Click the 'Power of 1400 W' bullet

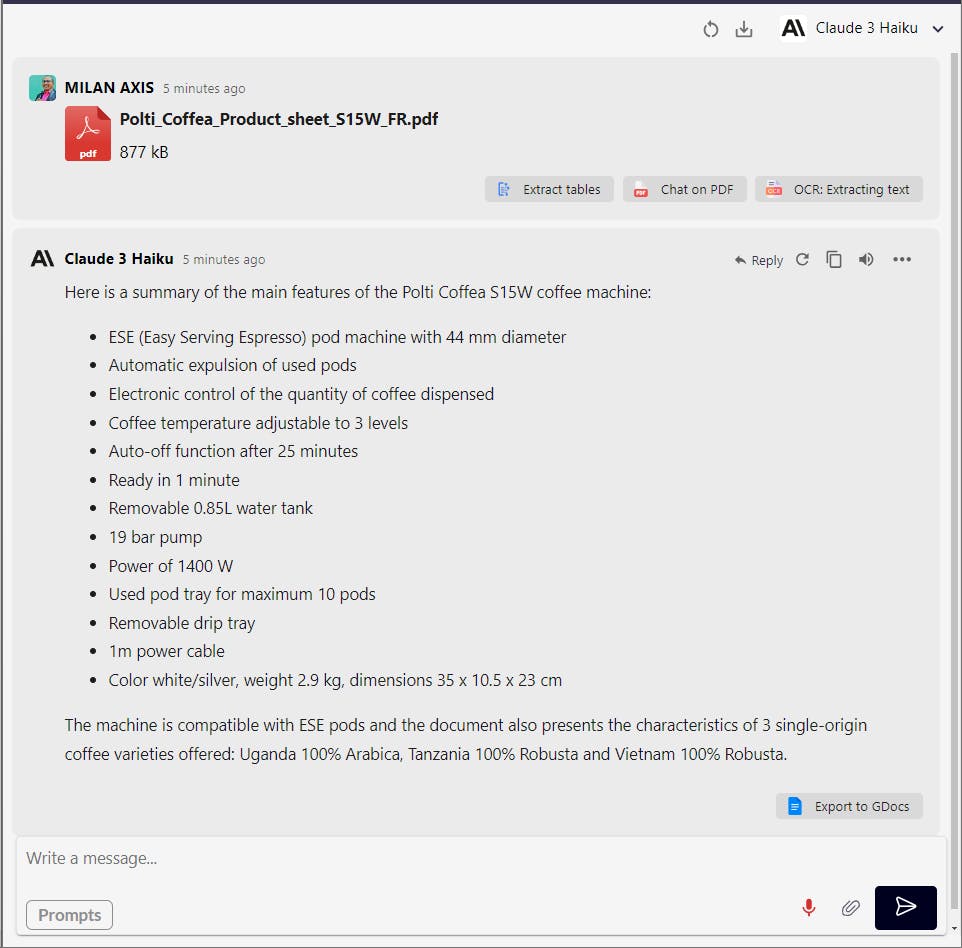[171, 566]
